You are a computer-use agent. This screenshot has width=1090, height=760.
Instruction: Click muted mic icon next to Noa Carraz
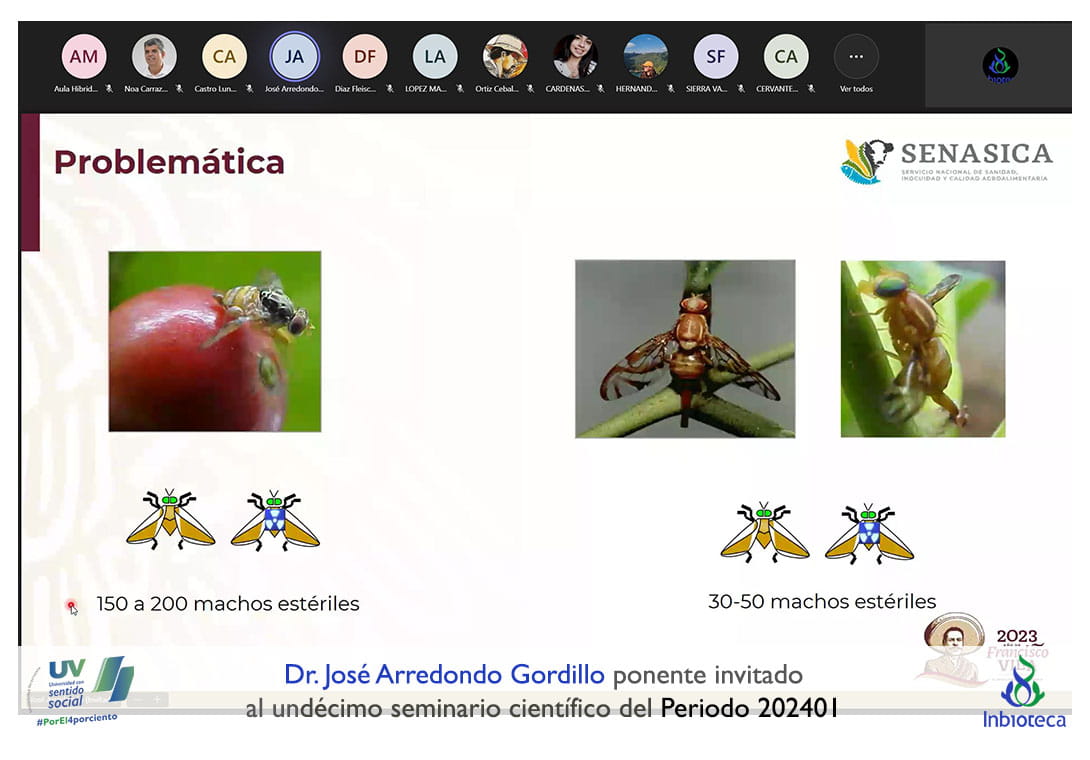pos(179,89)
